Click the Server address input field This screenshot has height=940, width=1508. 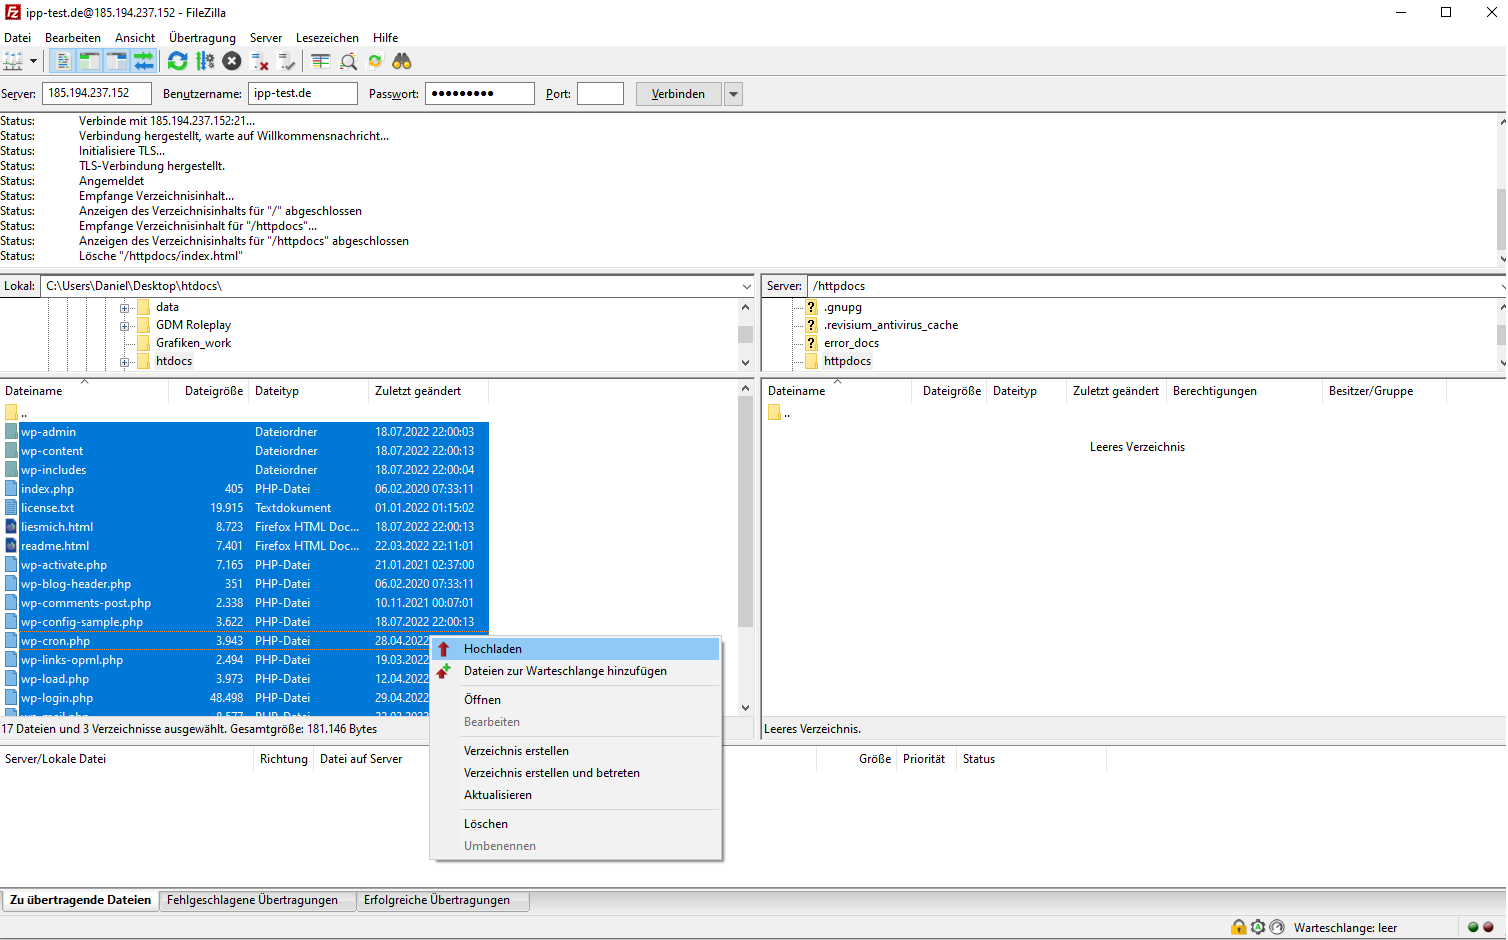tap(97, 93)
